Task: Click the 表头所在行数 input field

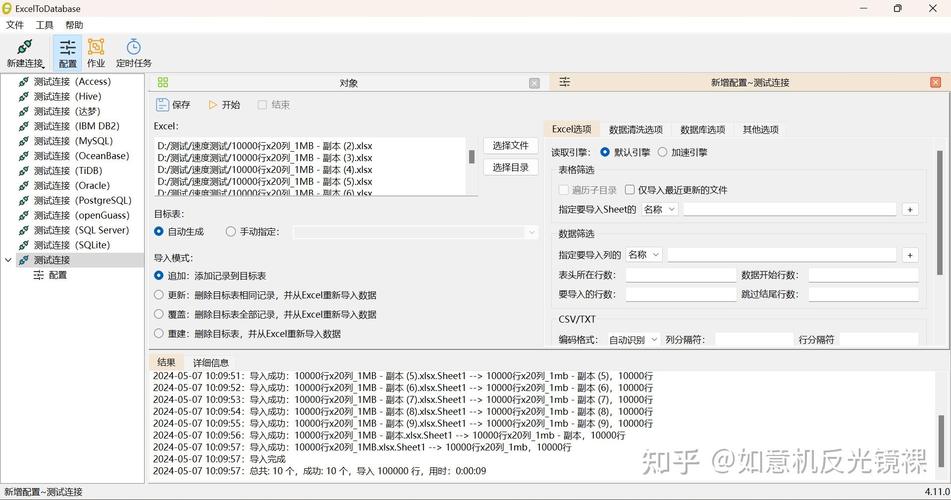Action: tap(680, 275)
